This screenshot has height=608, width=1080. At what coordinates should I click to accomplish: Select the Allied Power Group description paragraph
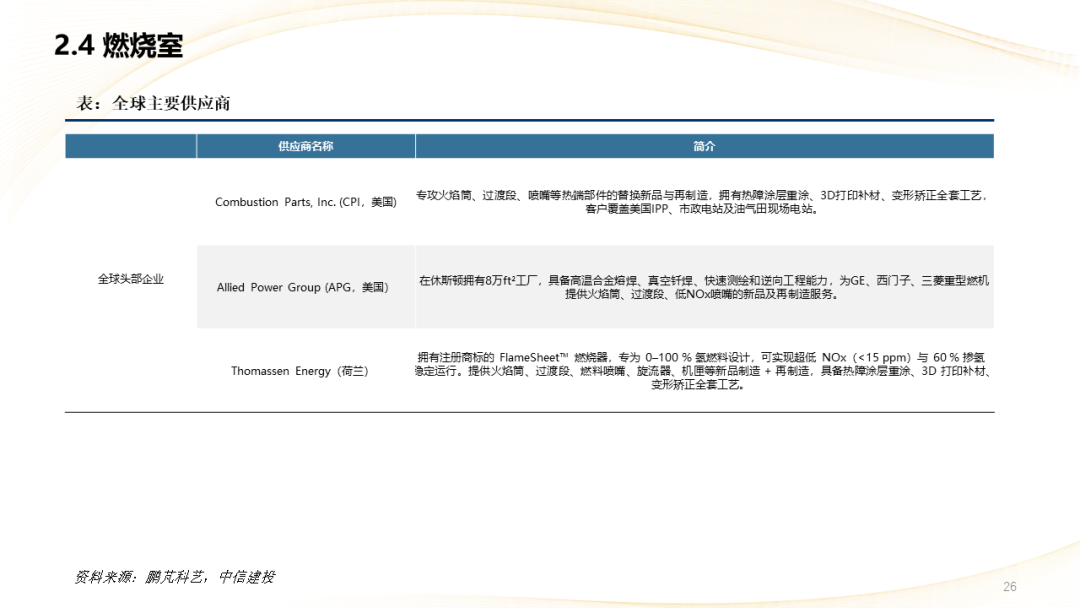point(704,288)
